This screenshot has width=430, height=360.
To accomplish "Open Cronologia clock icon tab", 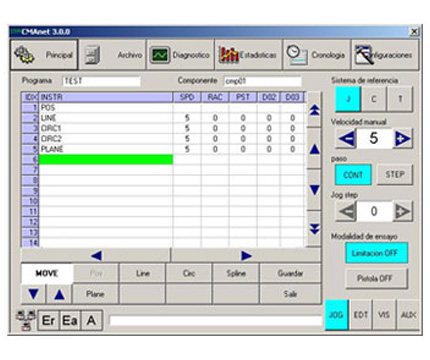I will click(x=316, y=55).
